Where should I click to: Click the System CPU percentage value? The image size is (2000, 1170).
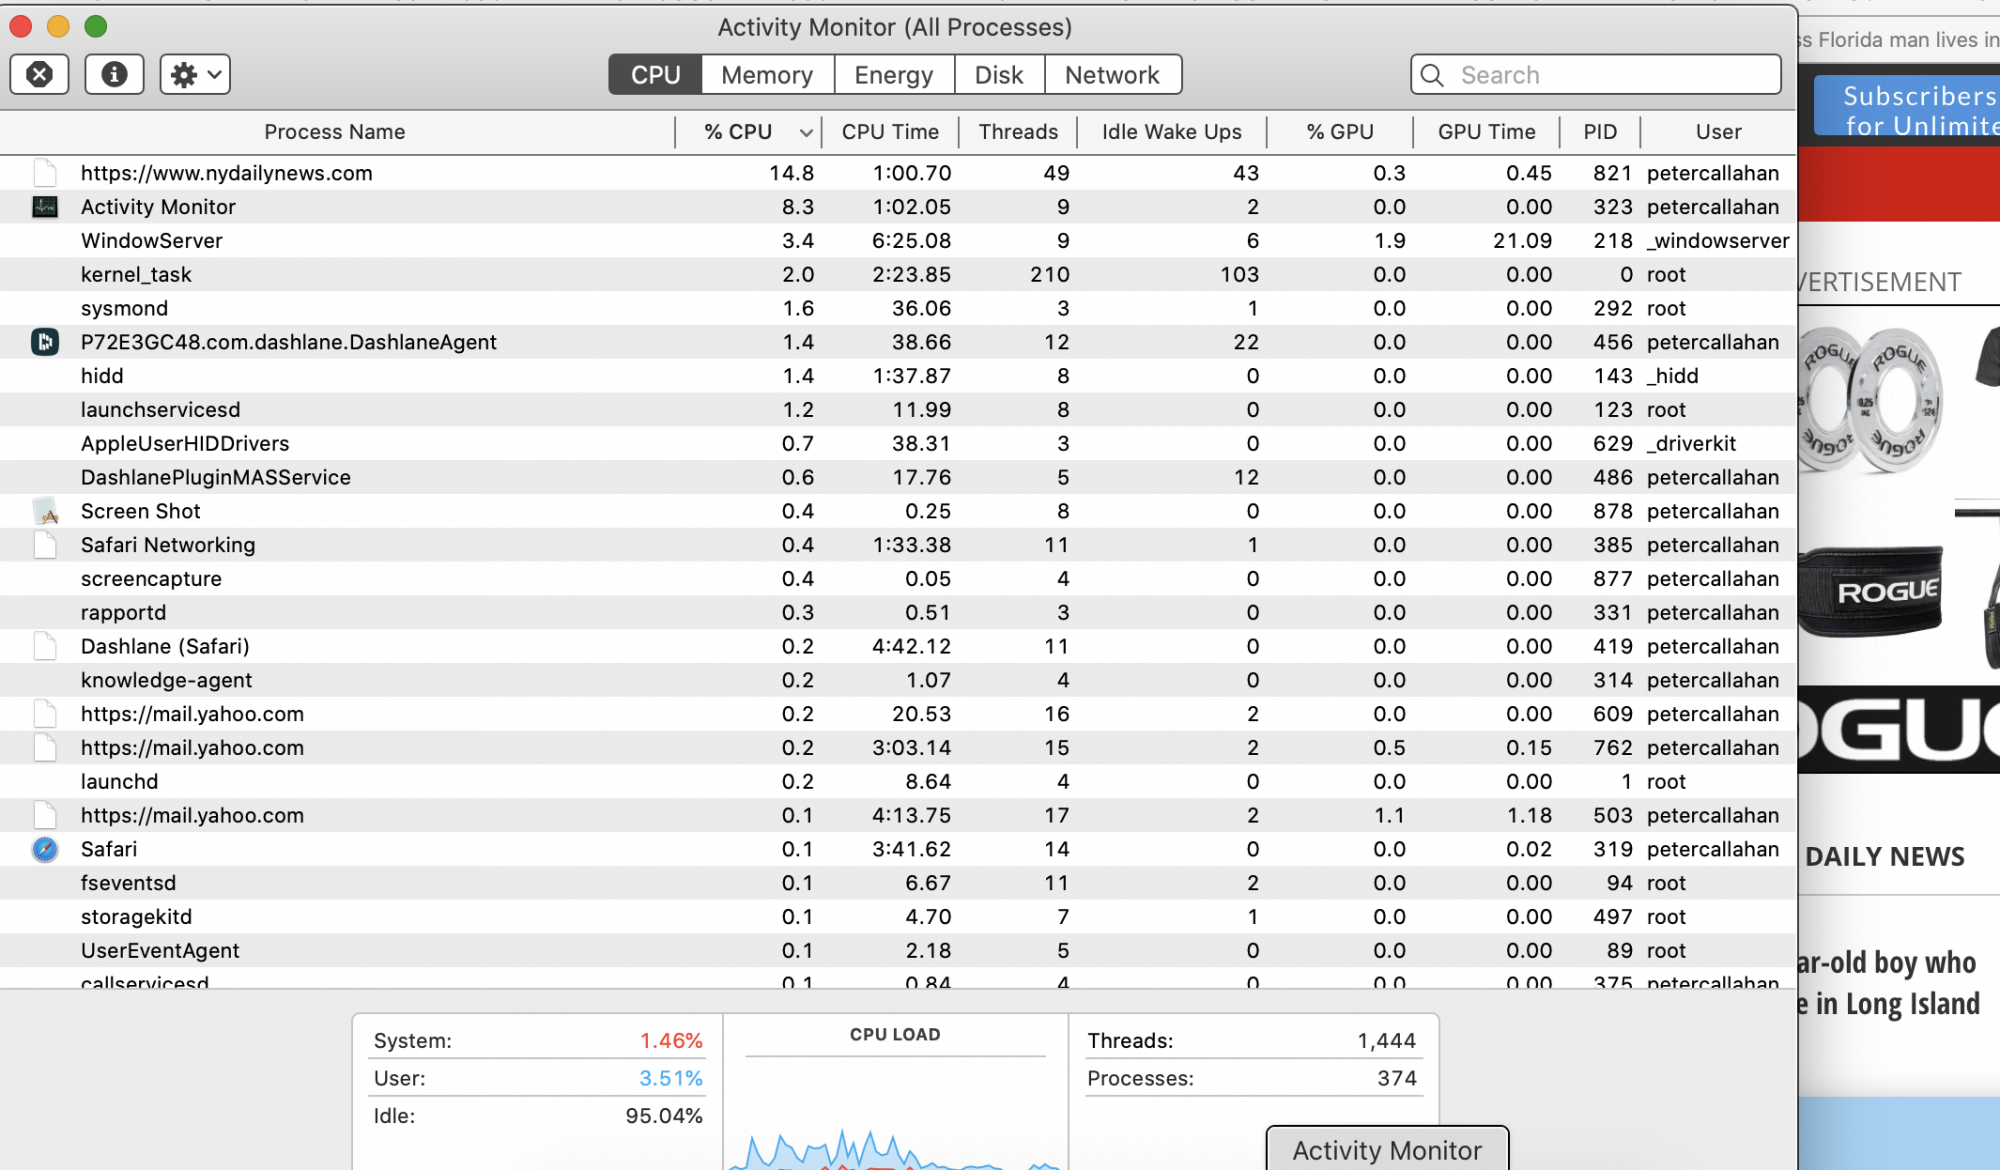pos(671,1041)
